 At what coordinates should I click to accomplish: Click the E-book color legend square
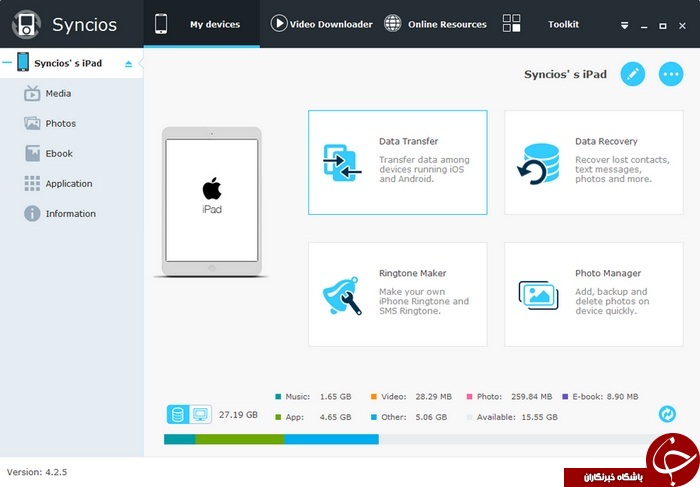[565, 396]
